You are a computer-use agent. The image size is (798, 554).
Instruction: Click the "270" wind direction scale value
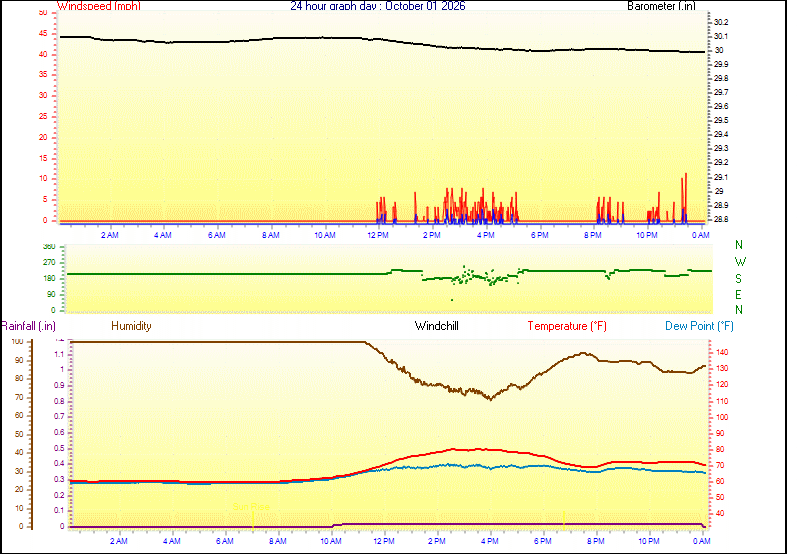[x=49, y=263]
